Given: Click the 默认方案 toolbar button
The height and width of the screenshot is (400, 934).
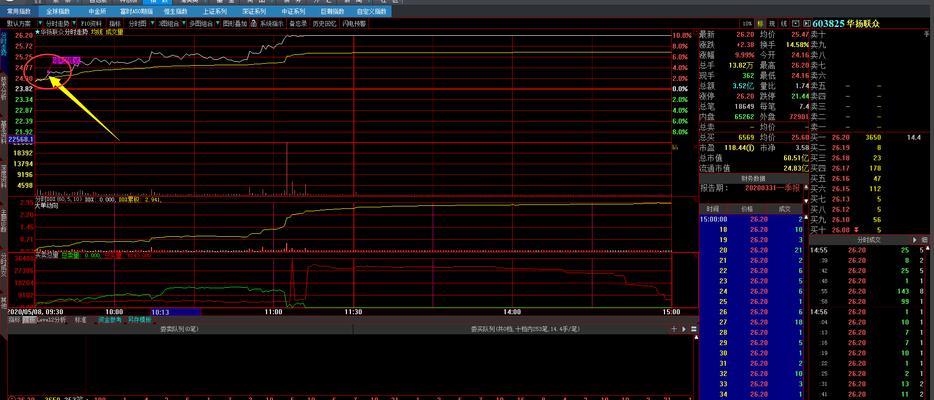Looking at the screenshot, I should pos(18,24).
